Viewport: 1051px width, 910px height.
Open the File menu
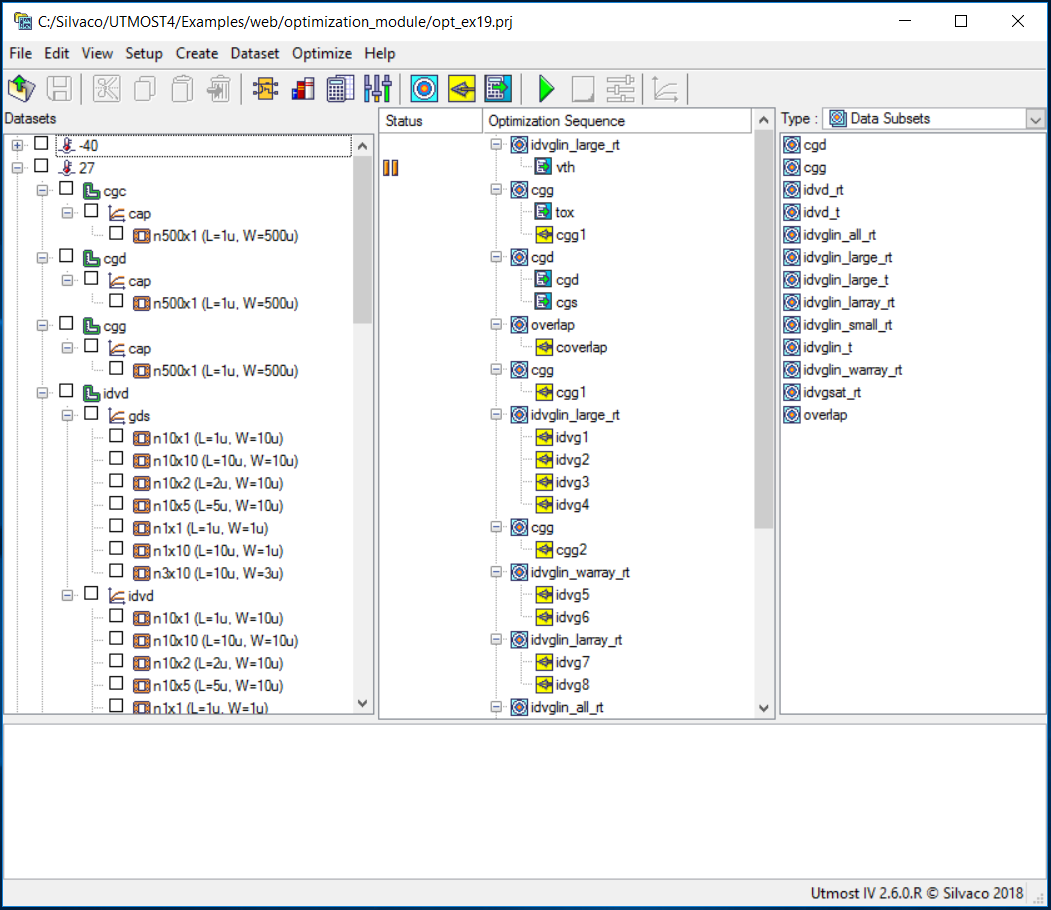[x=21, y=53]
